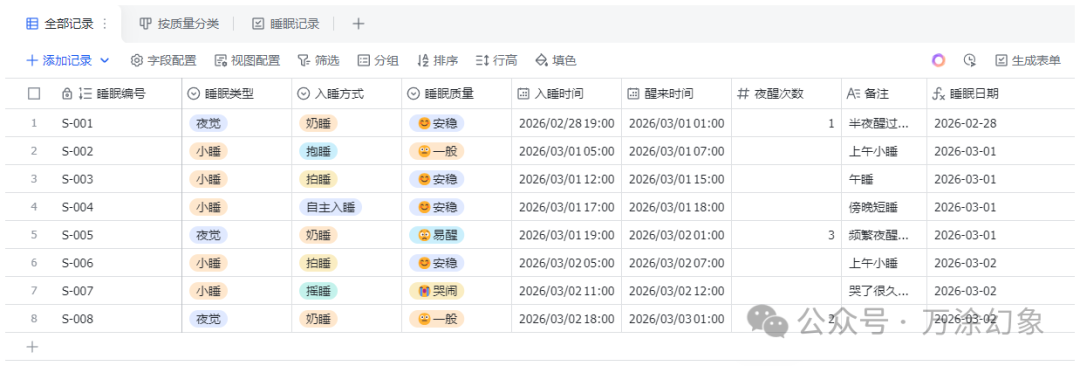1080x366 pixels.
Task: Click the 入睡时间 column header
Action: (566, 94)
